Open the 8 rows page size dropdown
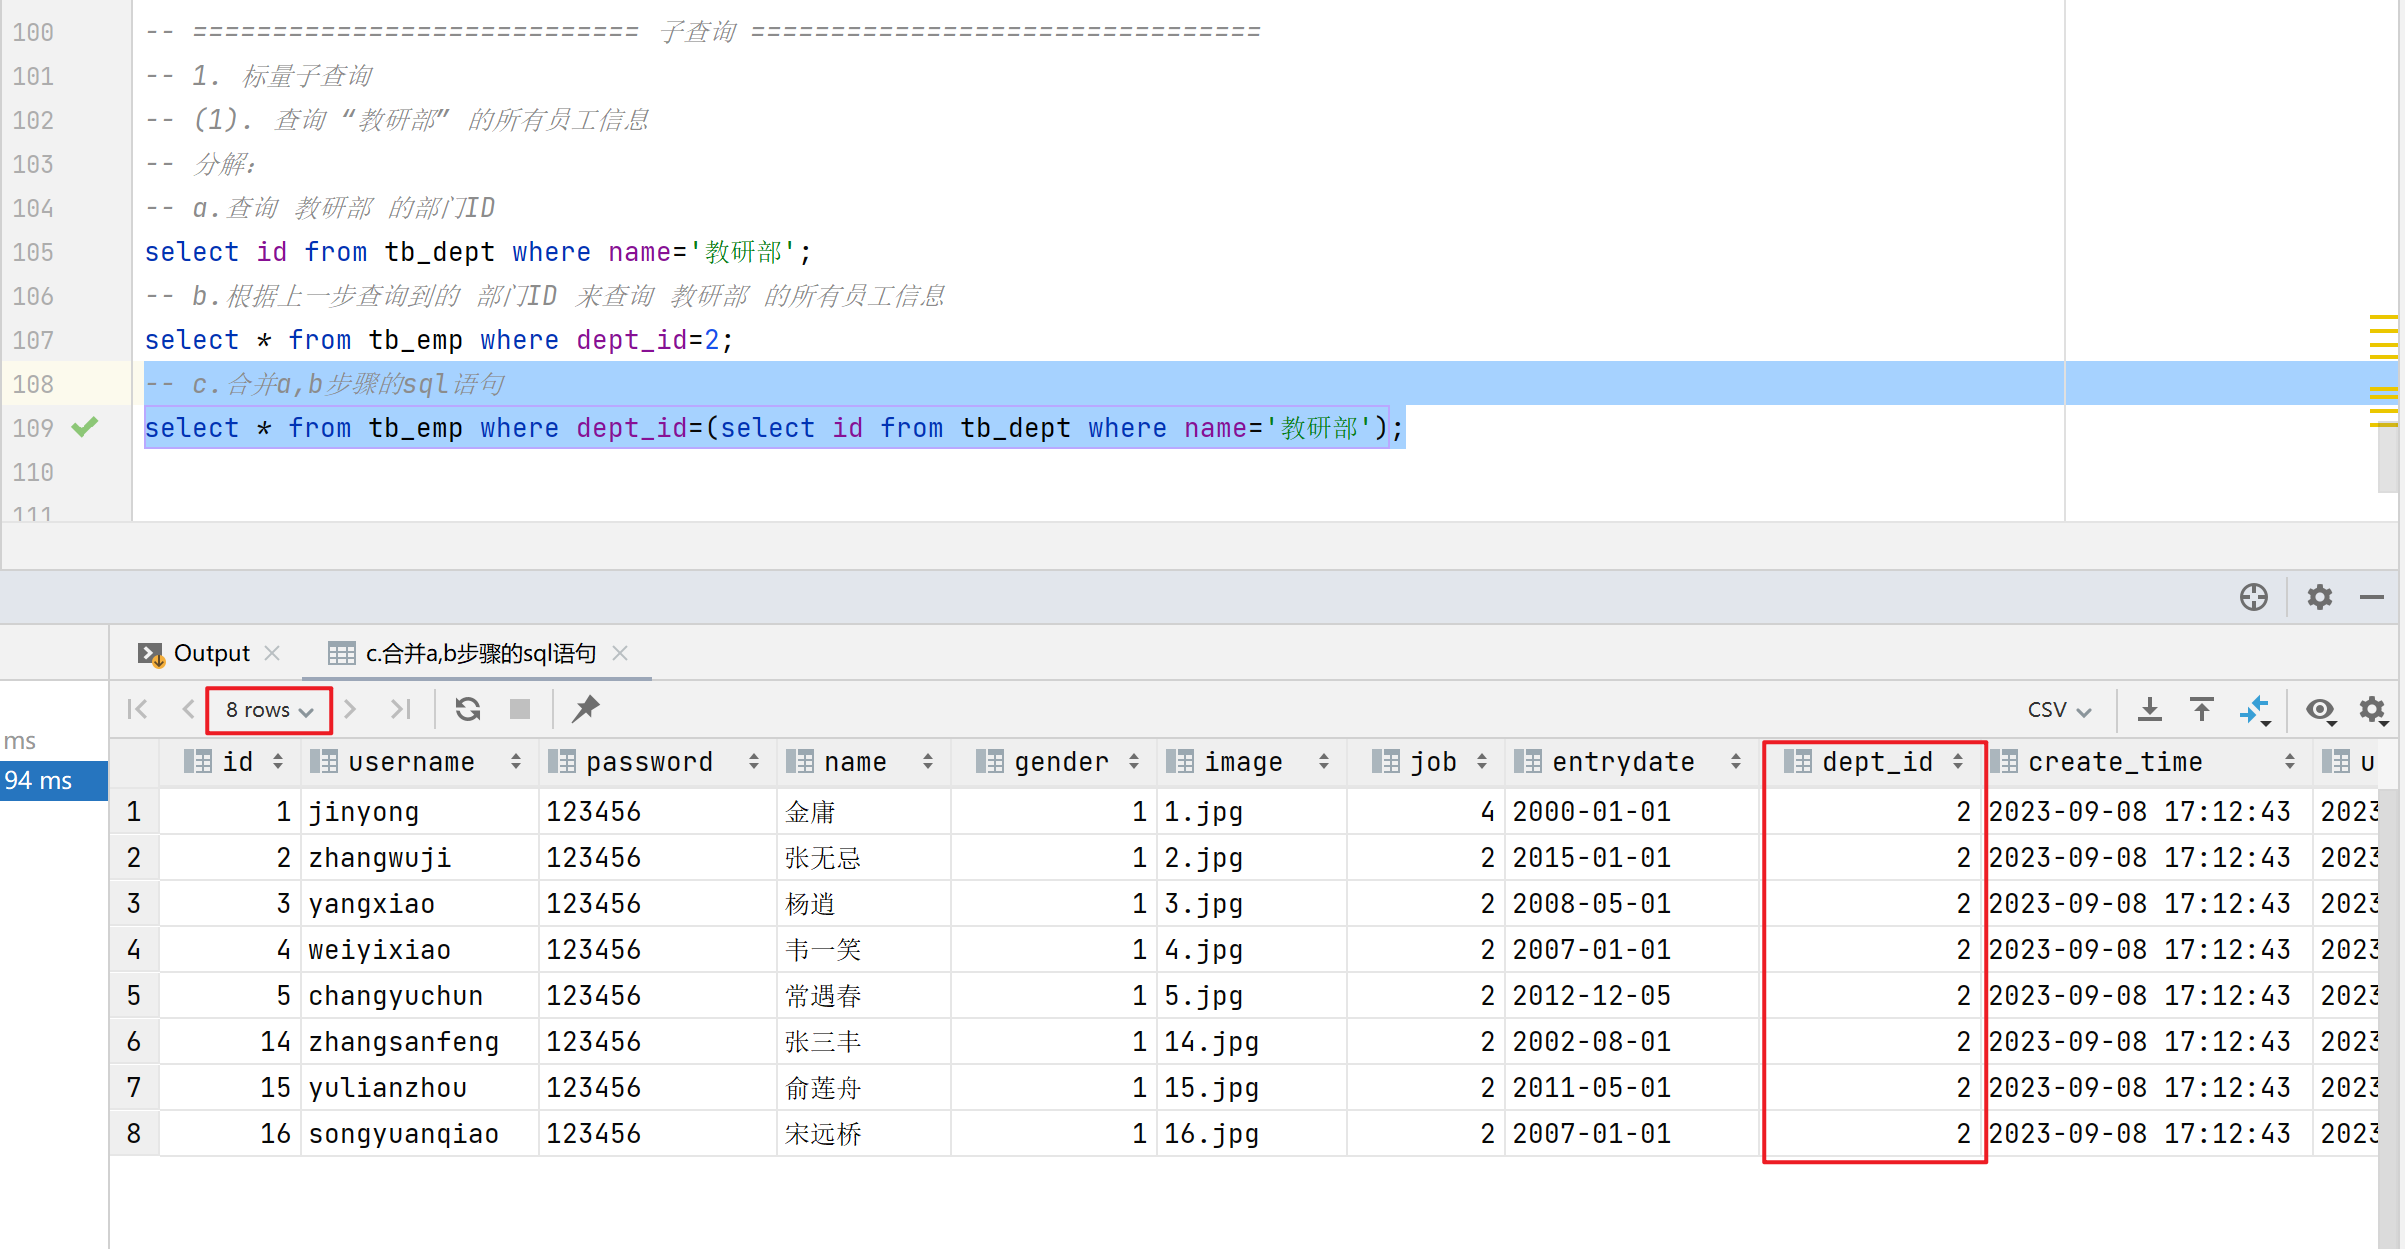 point(269,710)
